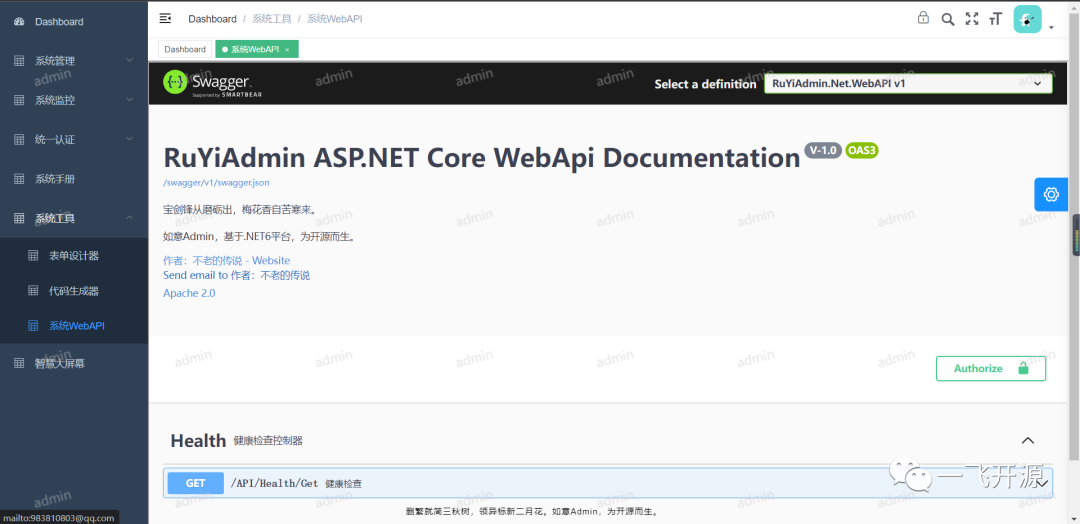Image resolution: width=1080 pixels, height=524 pixels.
Task: Open the Select a definition dropdown
Action: click(x=908, y=83)
